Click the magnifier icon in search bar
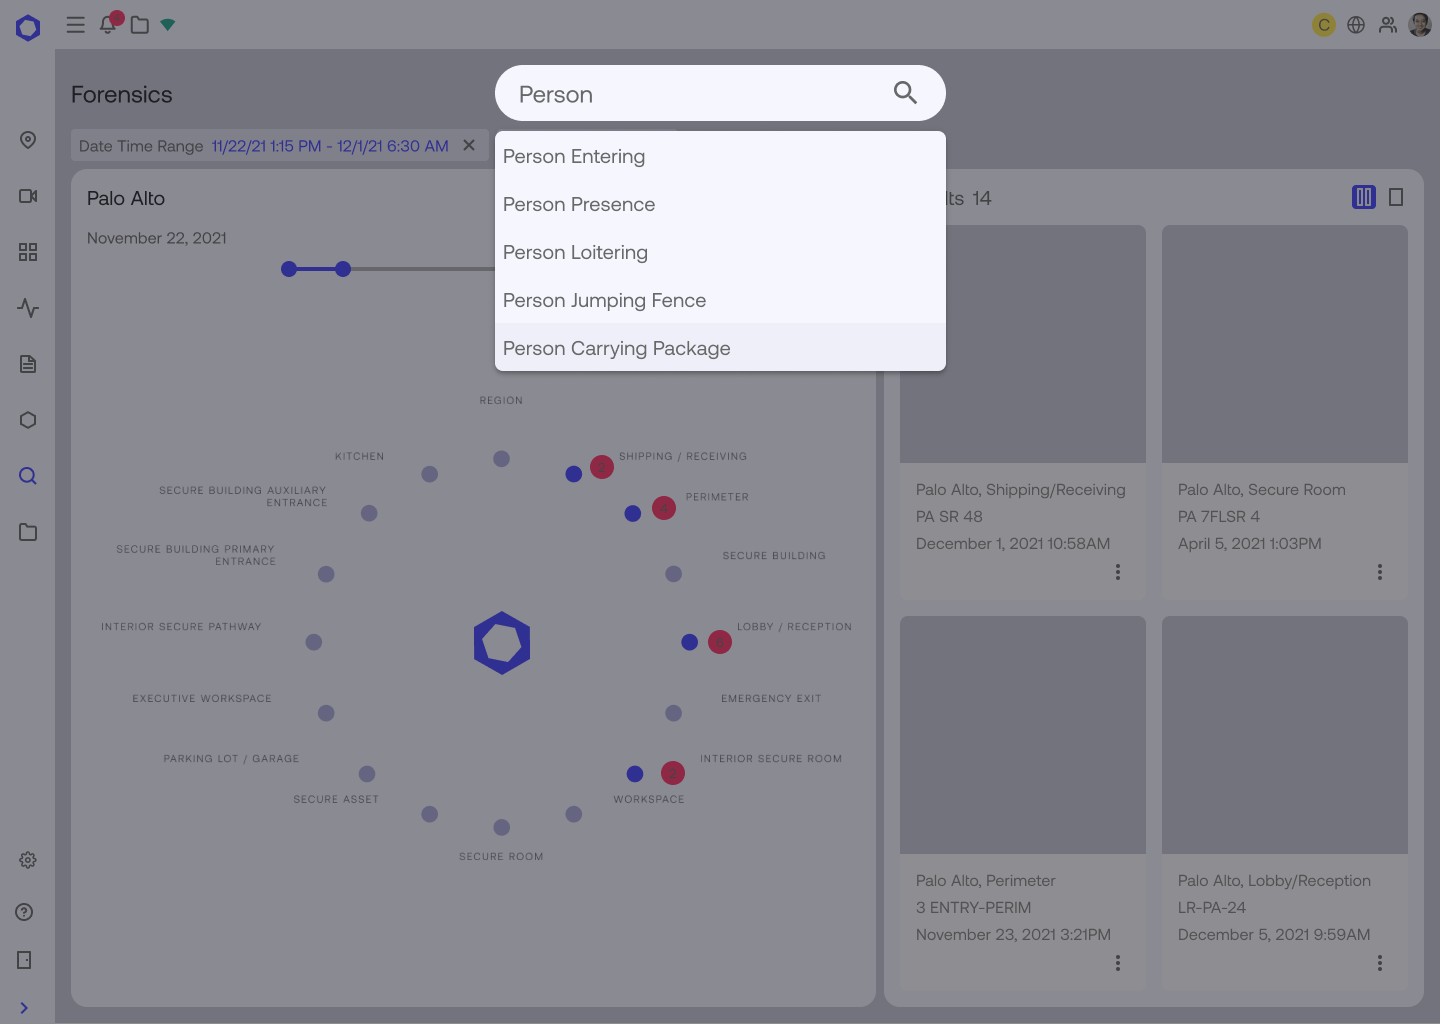 coord(905,93)
